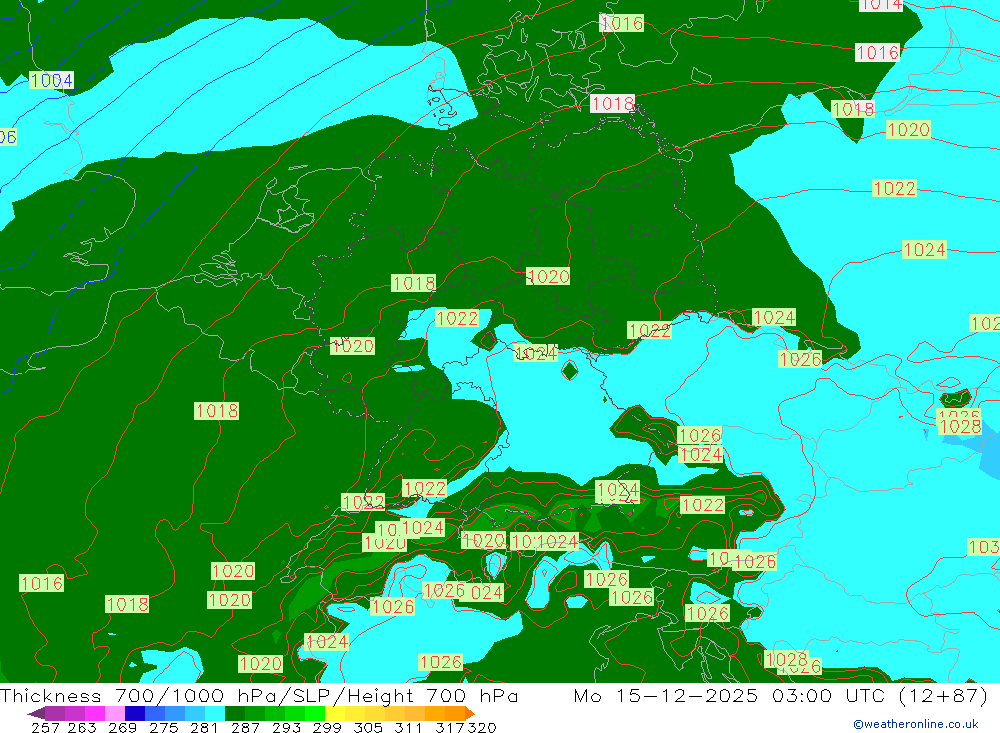Click the legend value 263

(82, 727)
